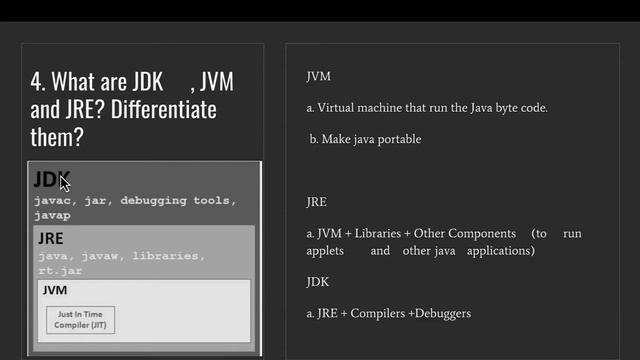Screen dimensions: 640x360
Task: Click the "java, javaw, libraries, rt.jar" text
Action: coord(122,263)
